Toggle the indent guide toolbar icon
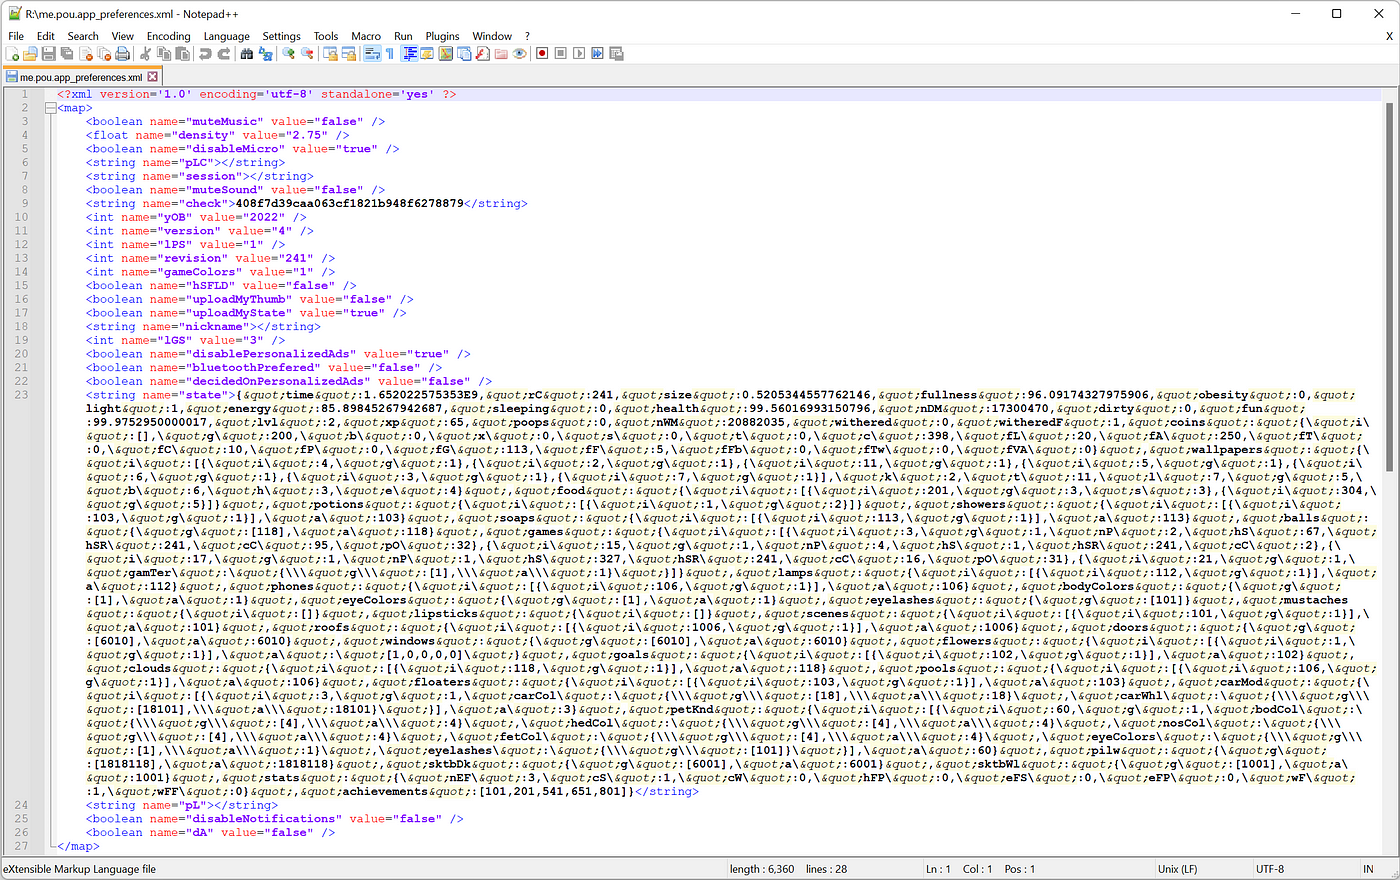This screenshot has height=880, width=1400. tap(409, 54)
